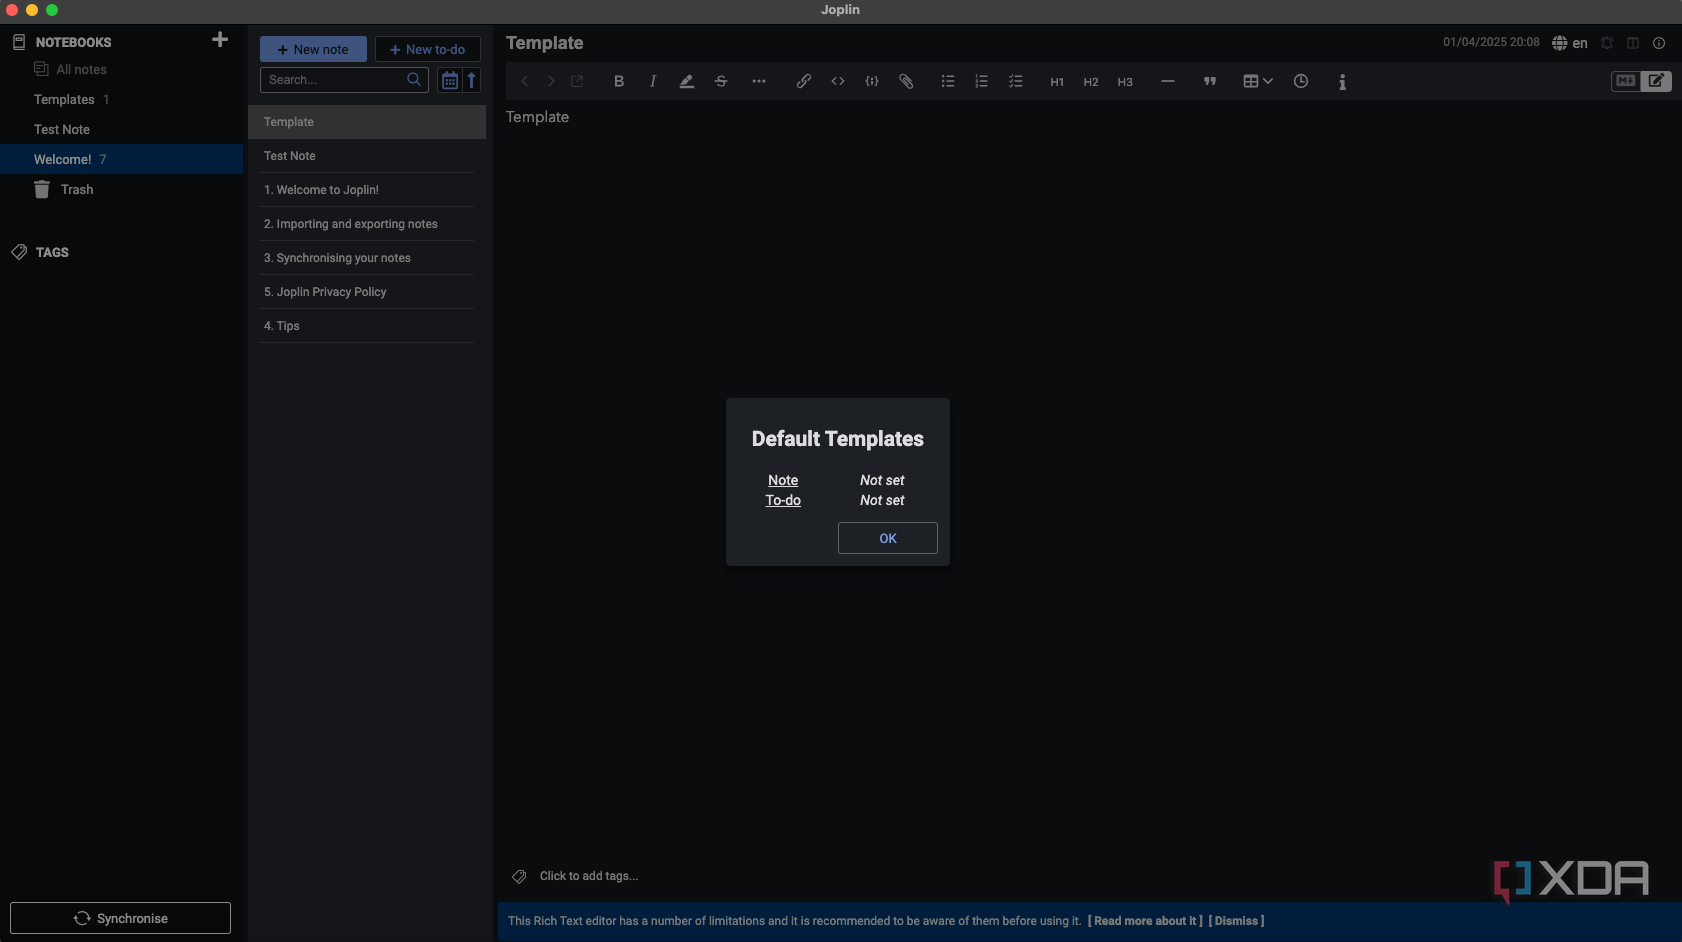Click the search magnifier icon
The image size is (1682, 942).
414,80
